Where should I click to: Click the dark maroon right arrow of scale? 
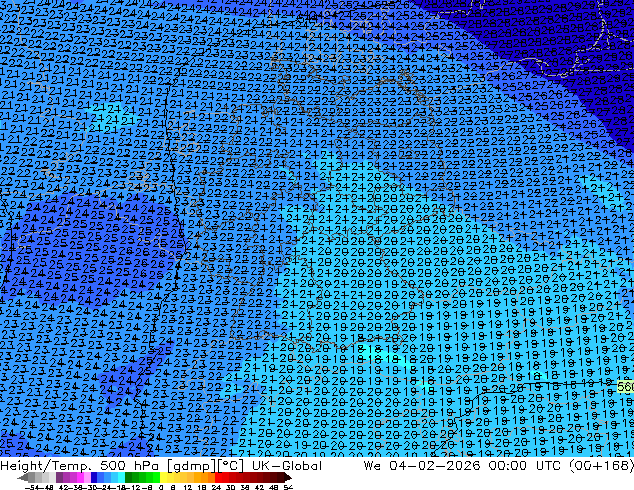[288, 478]
